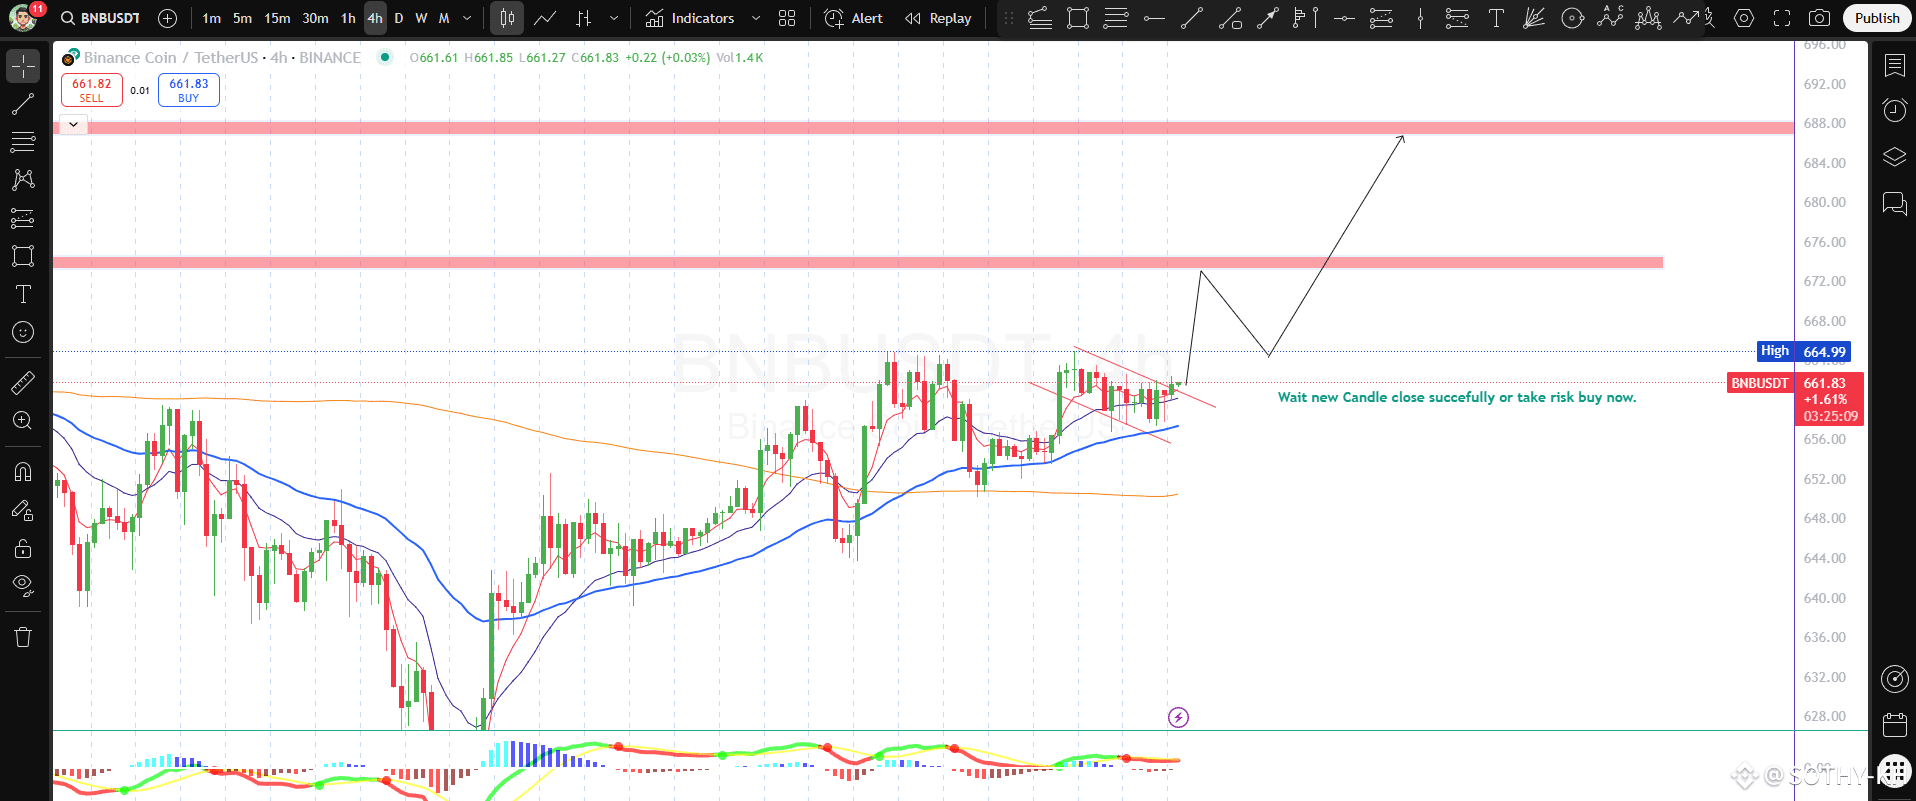Open the indicator templates grid icon

(788, 18)
